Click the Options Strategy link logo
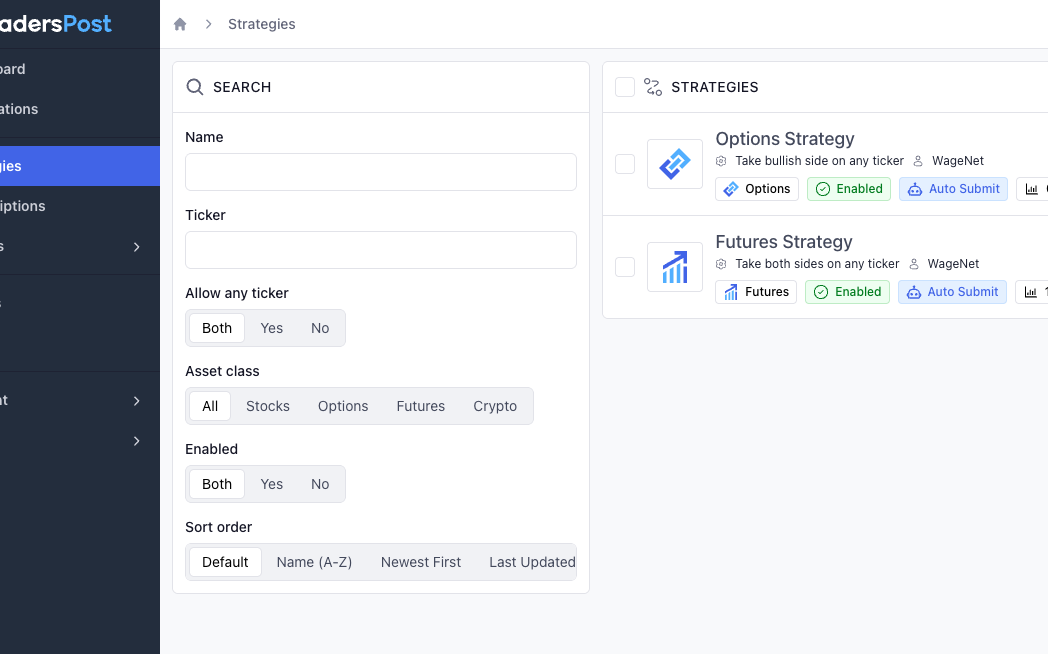The width and height of the screenshot is (1048, 654). click(674, 164)
